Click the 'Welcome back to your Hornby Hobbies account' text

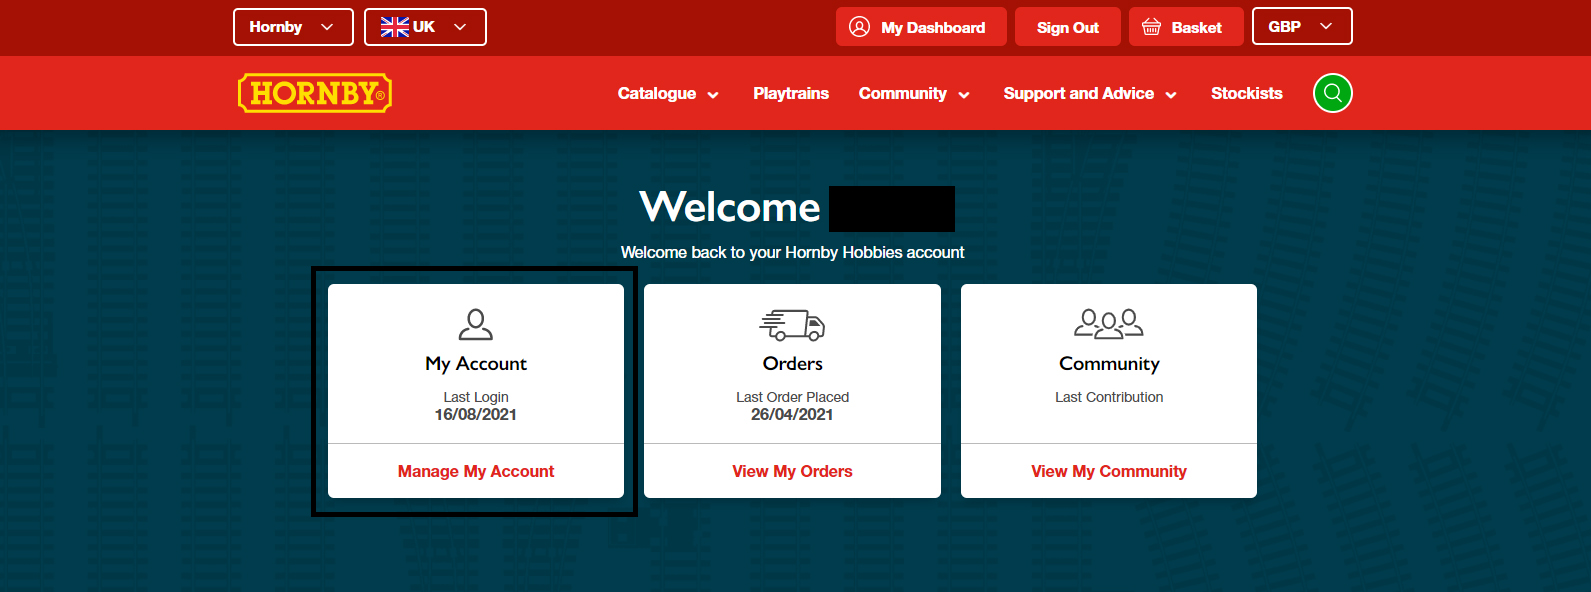tap(792, 252)
